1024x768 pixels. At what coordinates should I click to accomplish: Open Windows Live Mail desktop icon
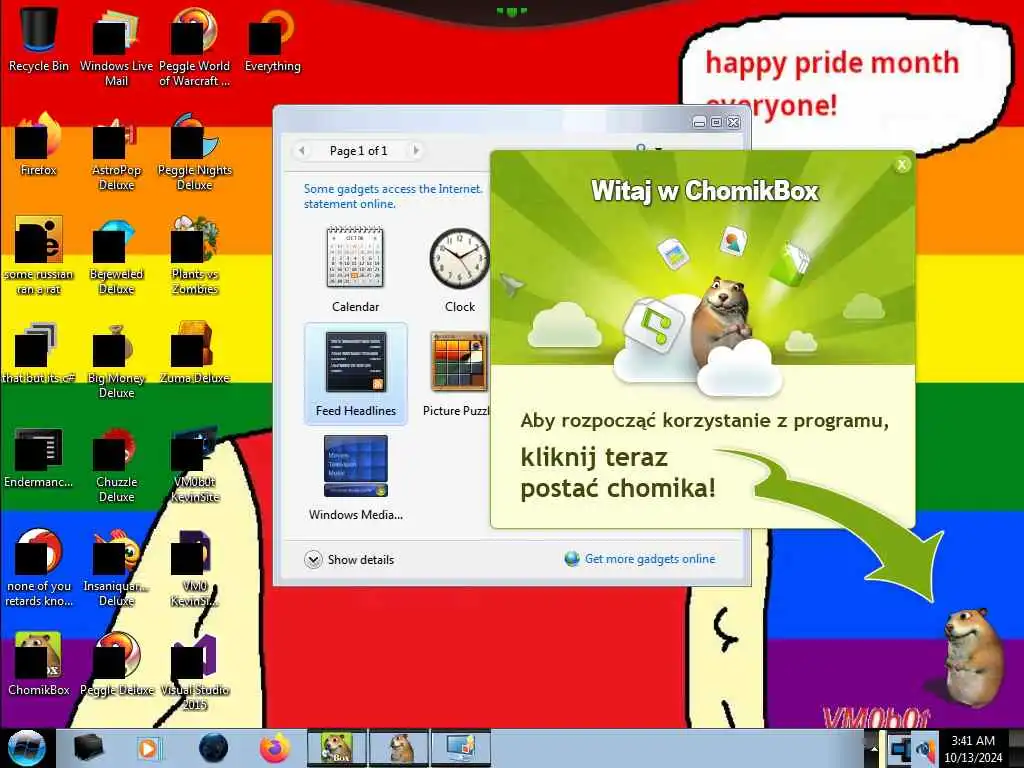(116, 46)
